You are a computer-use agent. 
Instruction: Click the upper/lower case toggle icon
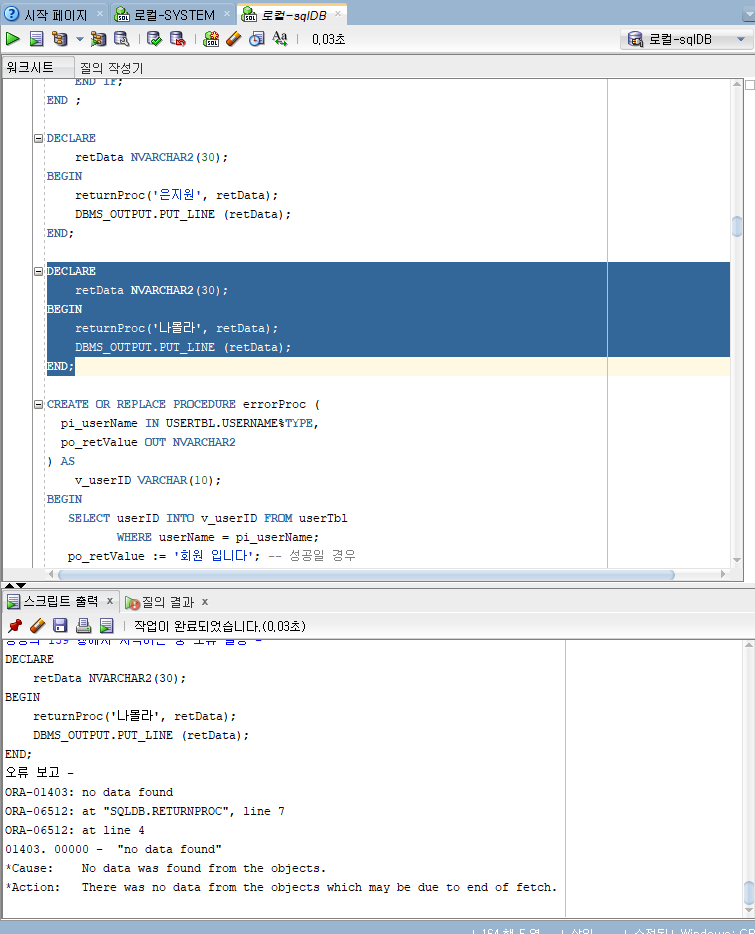[279, 39]
